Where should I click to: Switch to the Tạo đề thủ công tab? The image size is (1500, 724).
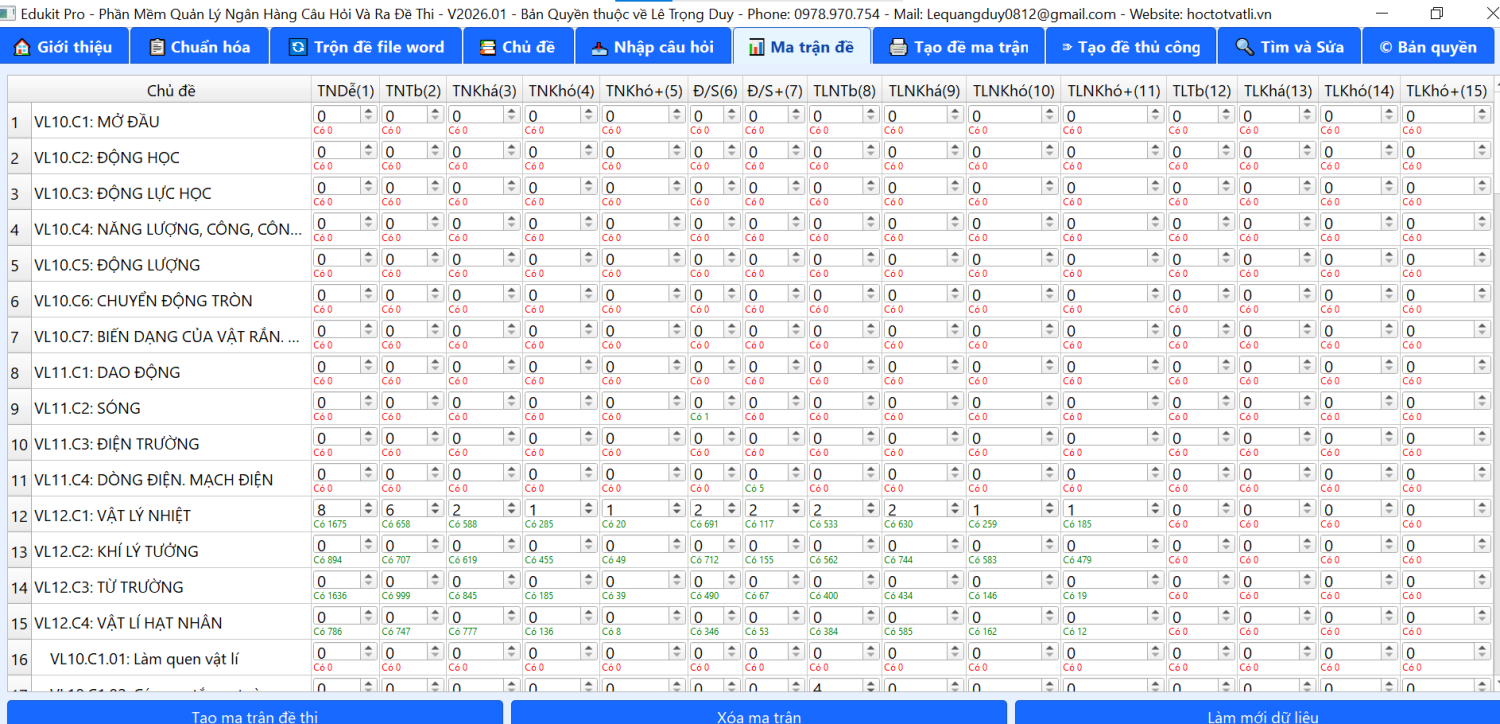coord(1130,47)
